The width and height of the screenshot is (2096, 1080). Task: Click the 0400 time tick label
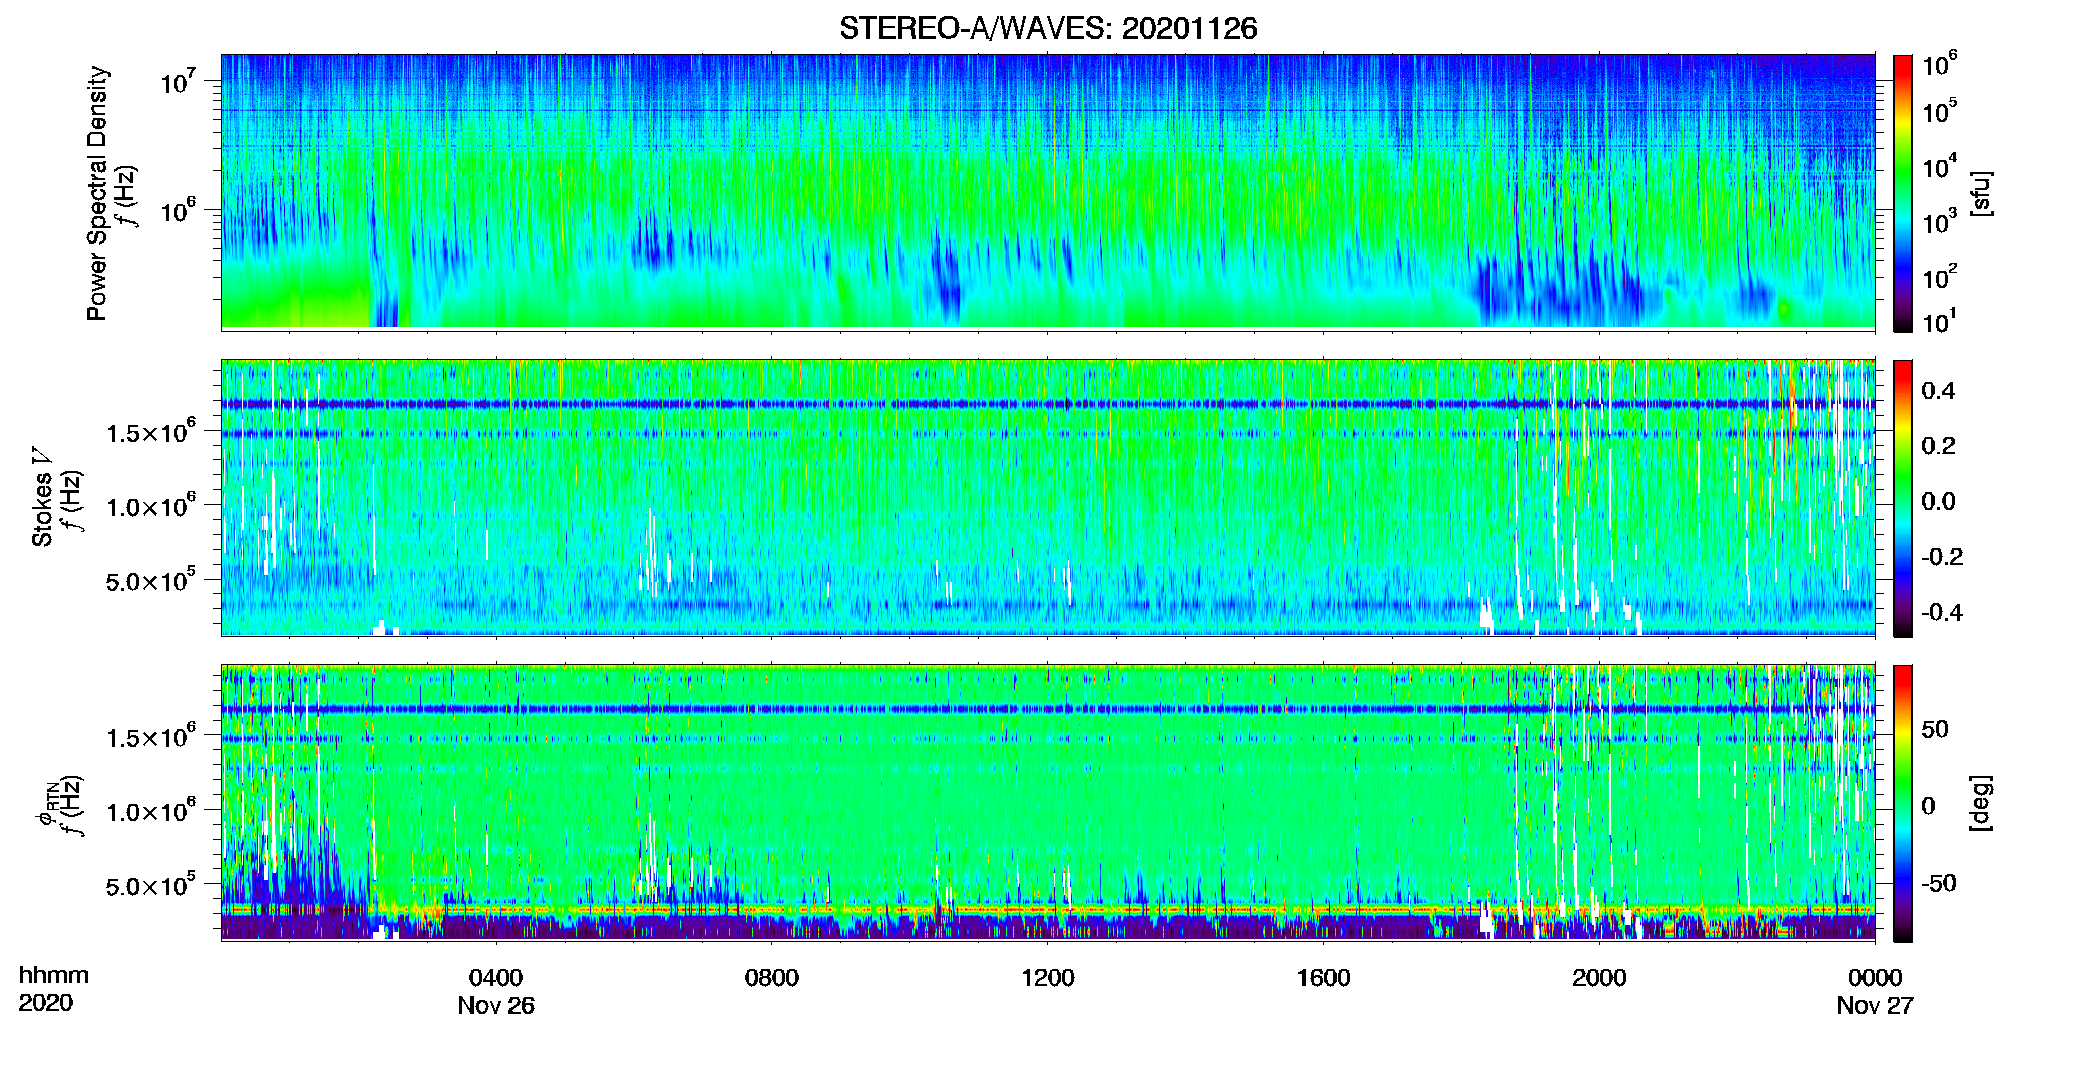pos(496,977)
